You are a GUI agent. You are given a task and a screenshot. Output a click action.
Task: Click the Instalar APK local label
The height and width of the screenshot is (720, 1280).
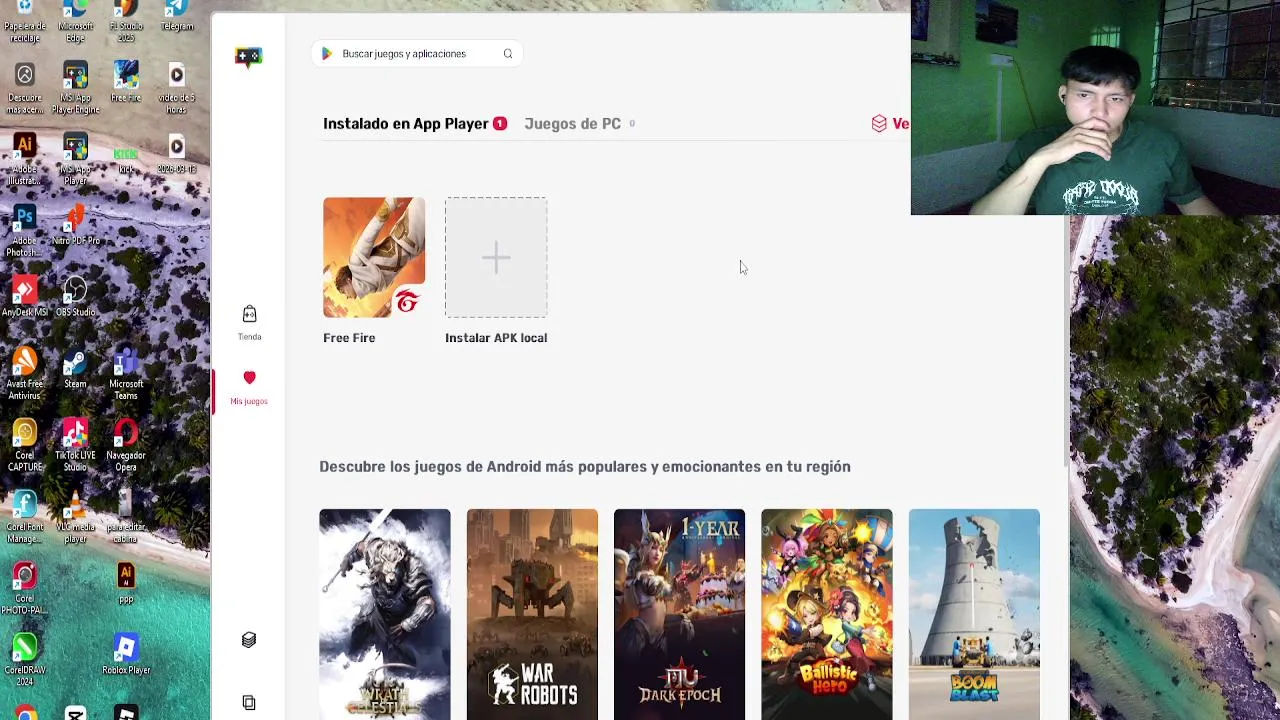click(x=496, y=338)
